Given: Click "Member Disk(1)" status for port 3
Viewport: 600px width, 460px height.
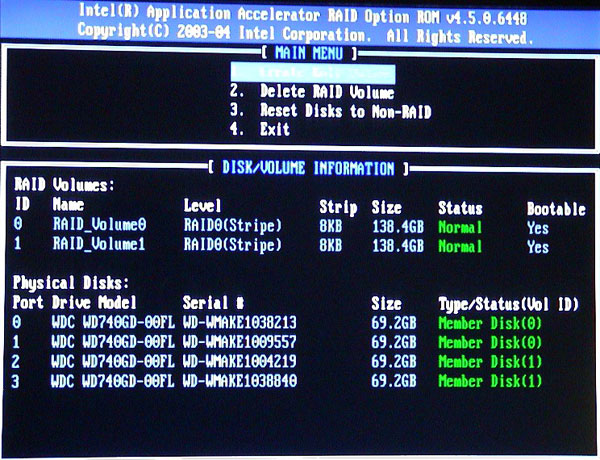Looking at the screenshot, I should coord(490,381).
